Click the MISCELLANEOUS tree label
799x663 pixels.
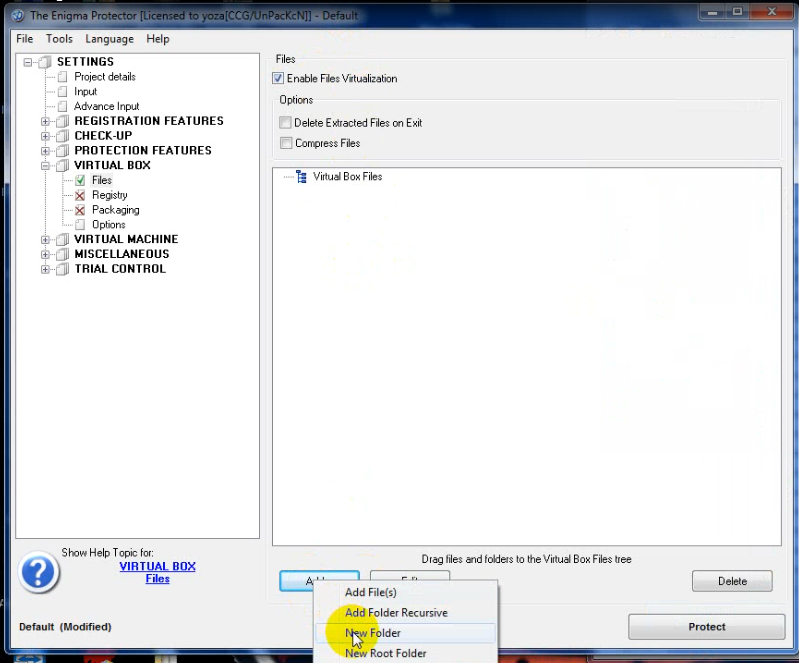122,254
